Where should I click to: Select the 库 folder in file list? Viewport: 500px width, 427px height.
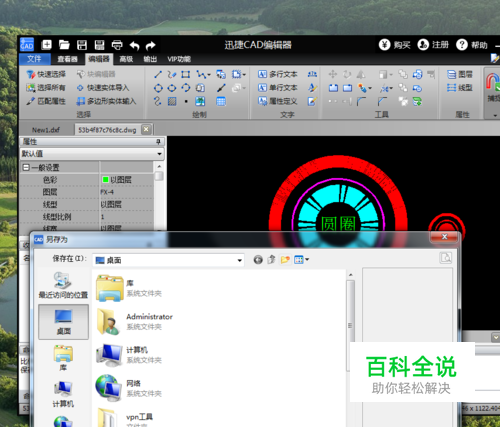129,288
